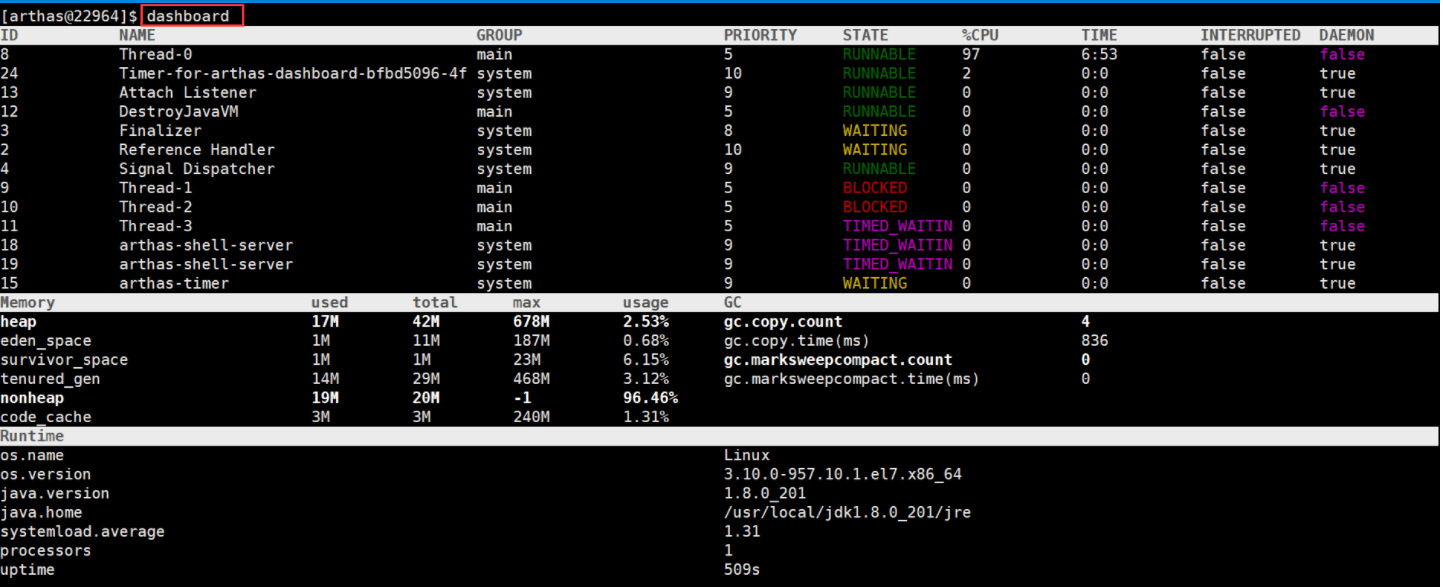Click the tenured_gen row label
The image size is (1443, 587).
(x=51, y=378)
